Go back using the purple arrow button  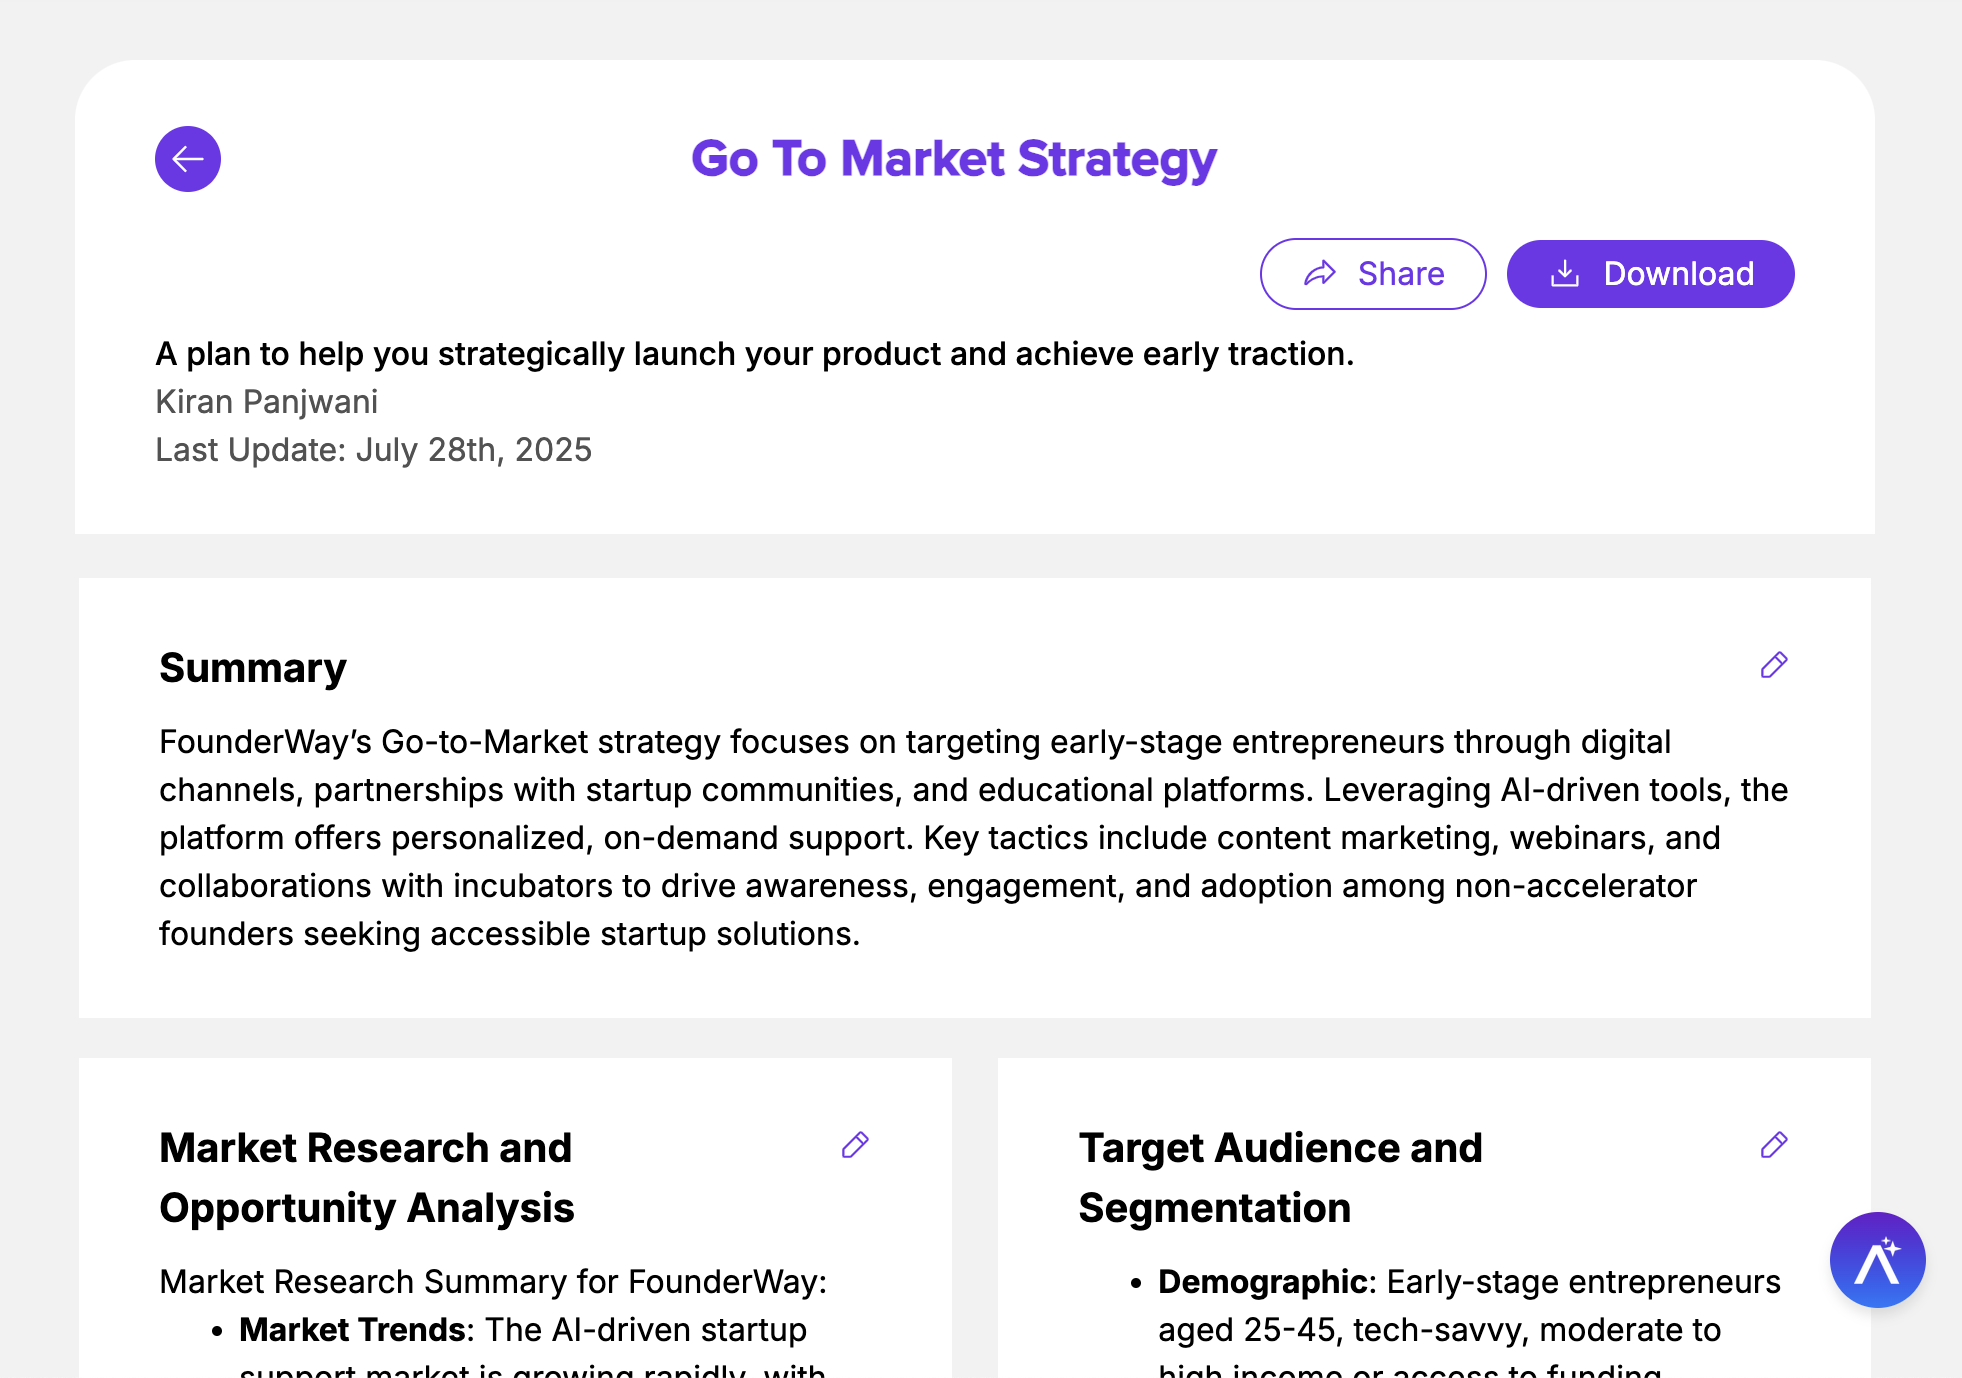(188, 159)
